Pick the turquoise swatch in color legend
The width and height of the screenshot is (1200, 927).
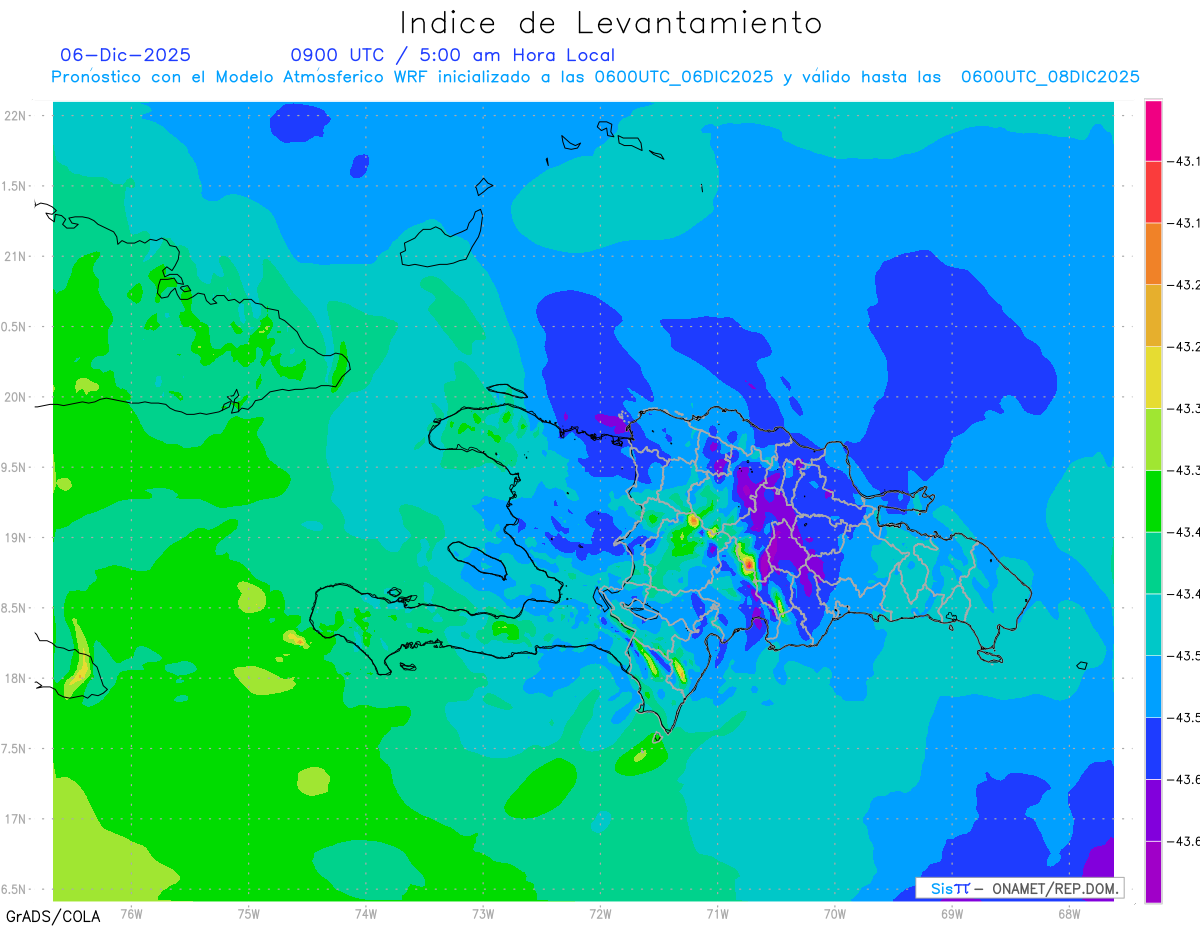[1153, 625]
